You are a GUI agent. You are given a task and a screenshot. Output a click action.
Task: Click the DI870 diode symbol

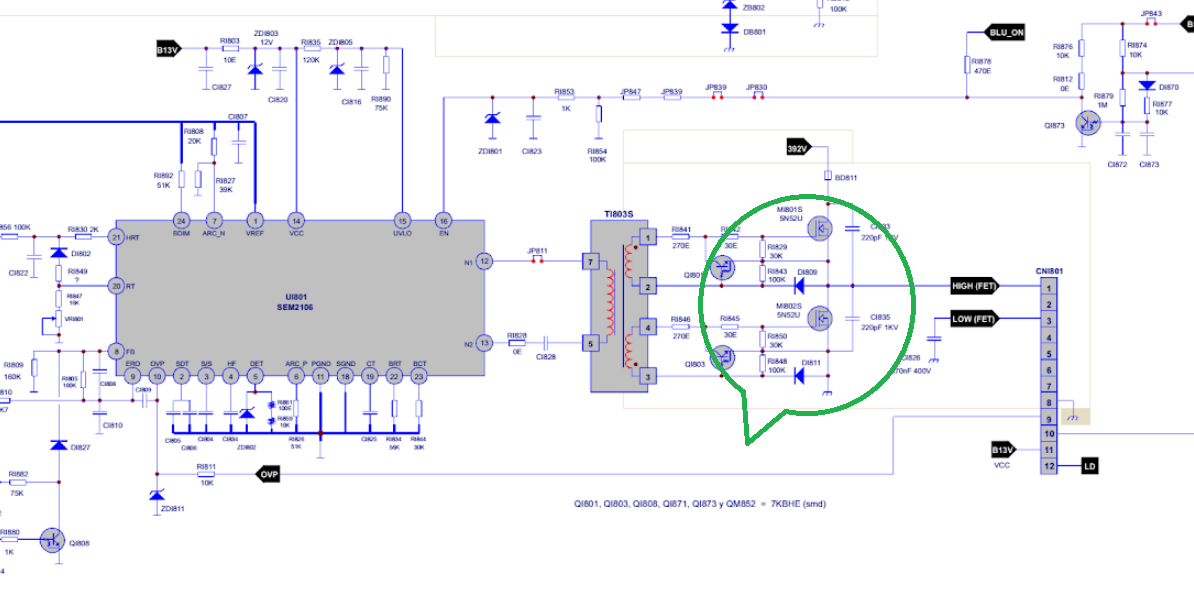click(1147, 86)
